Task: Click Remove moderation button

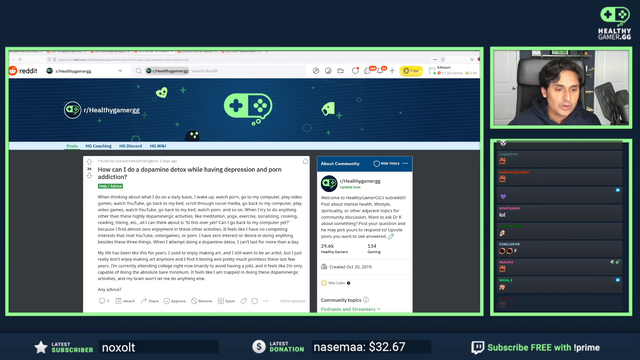Action: coord(202,301)
